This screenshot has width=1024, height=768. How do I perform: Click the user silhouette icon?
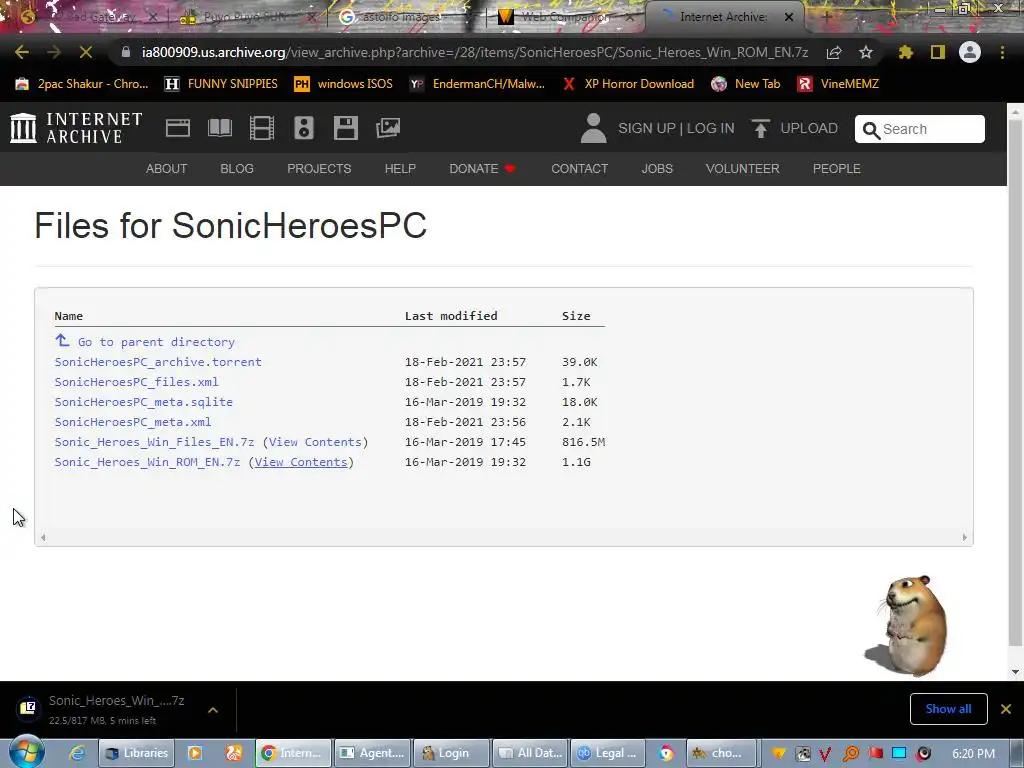pos(593,128)
